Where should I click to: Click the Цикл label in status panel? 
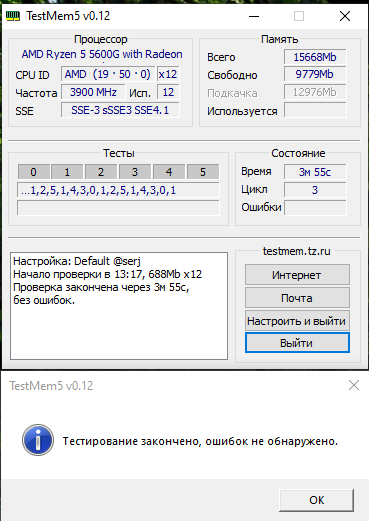[254, 189]
